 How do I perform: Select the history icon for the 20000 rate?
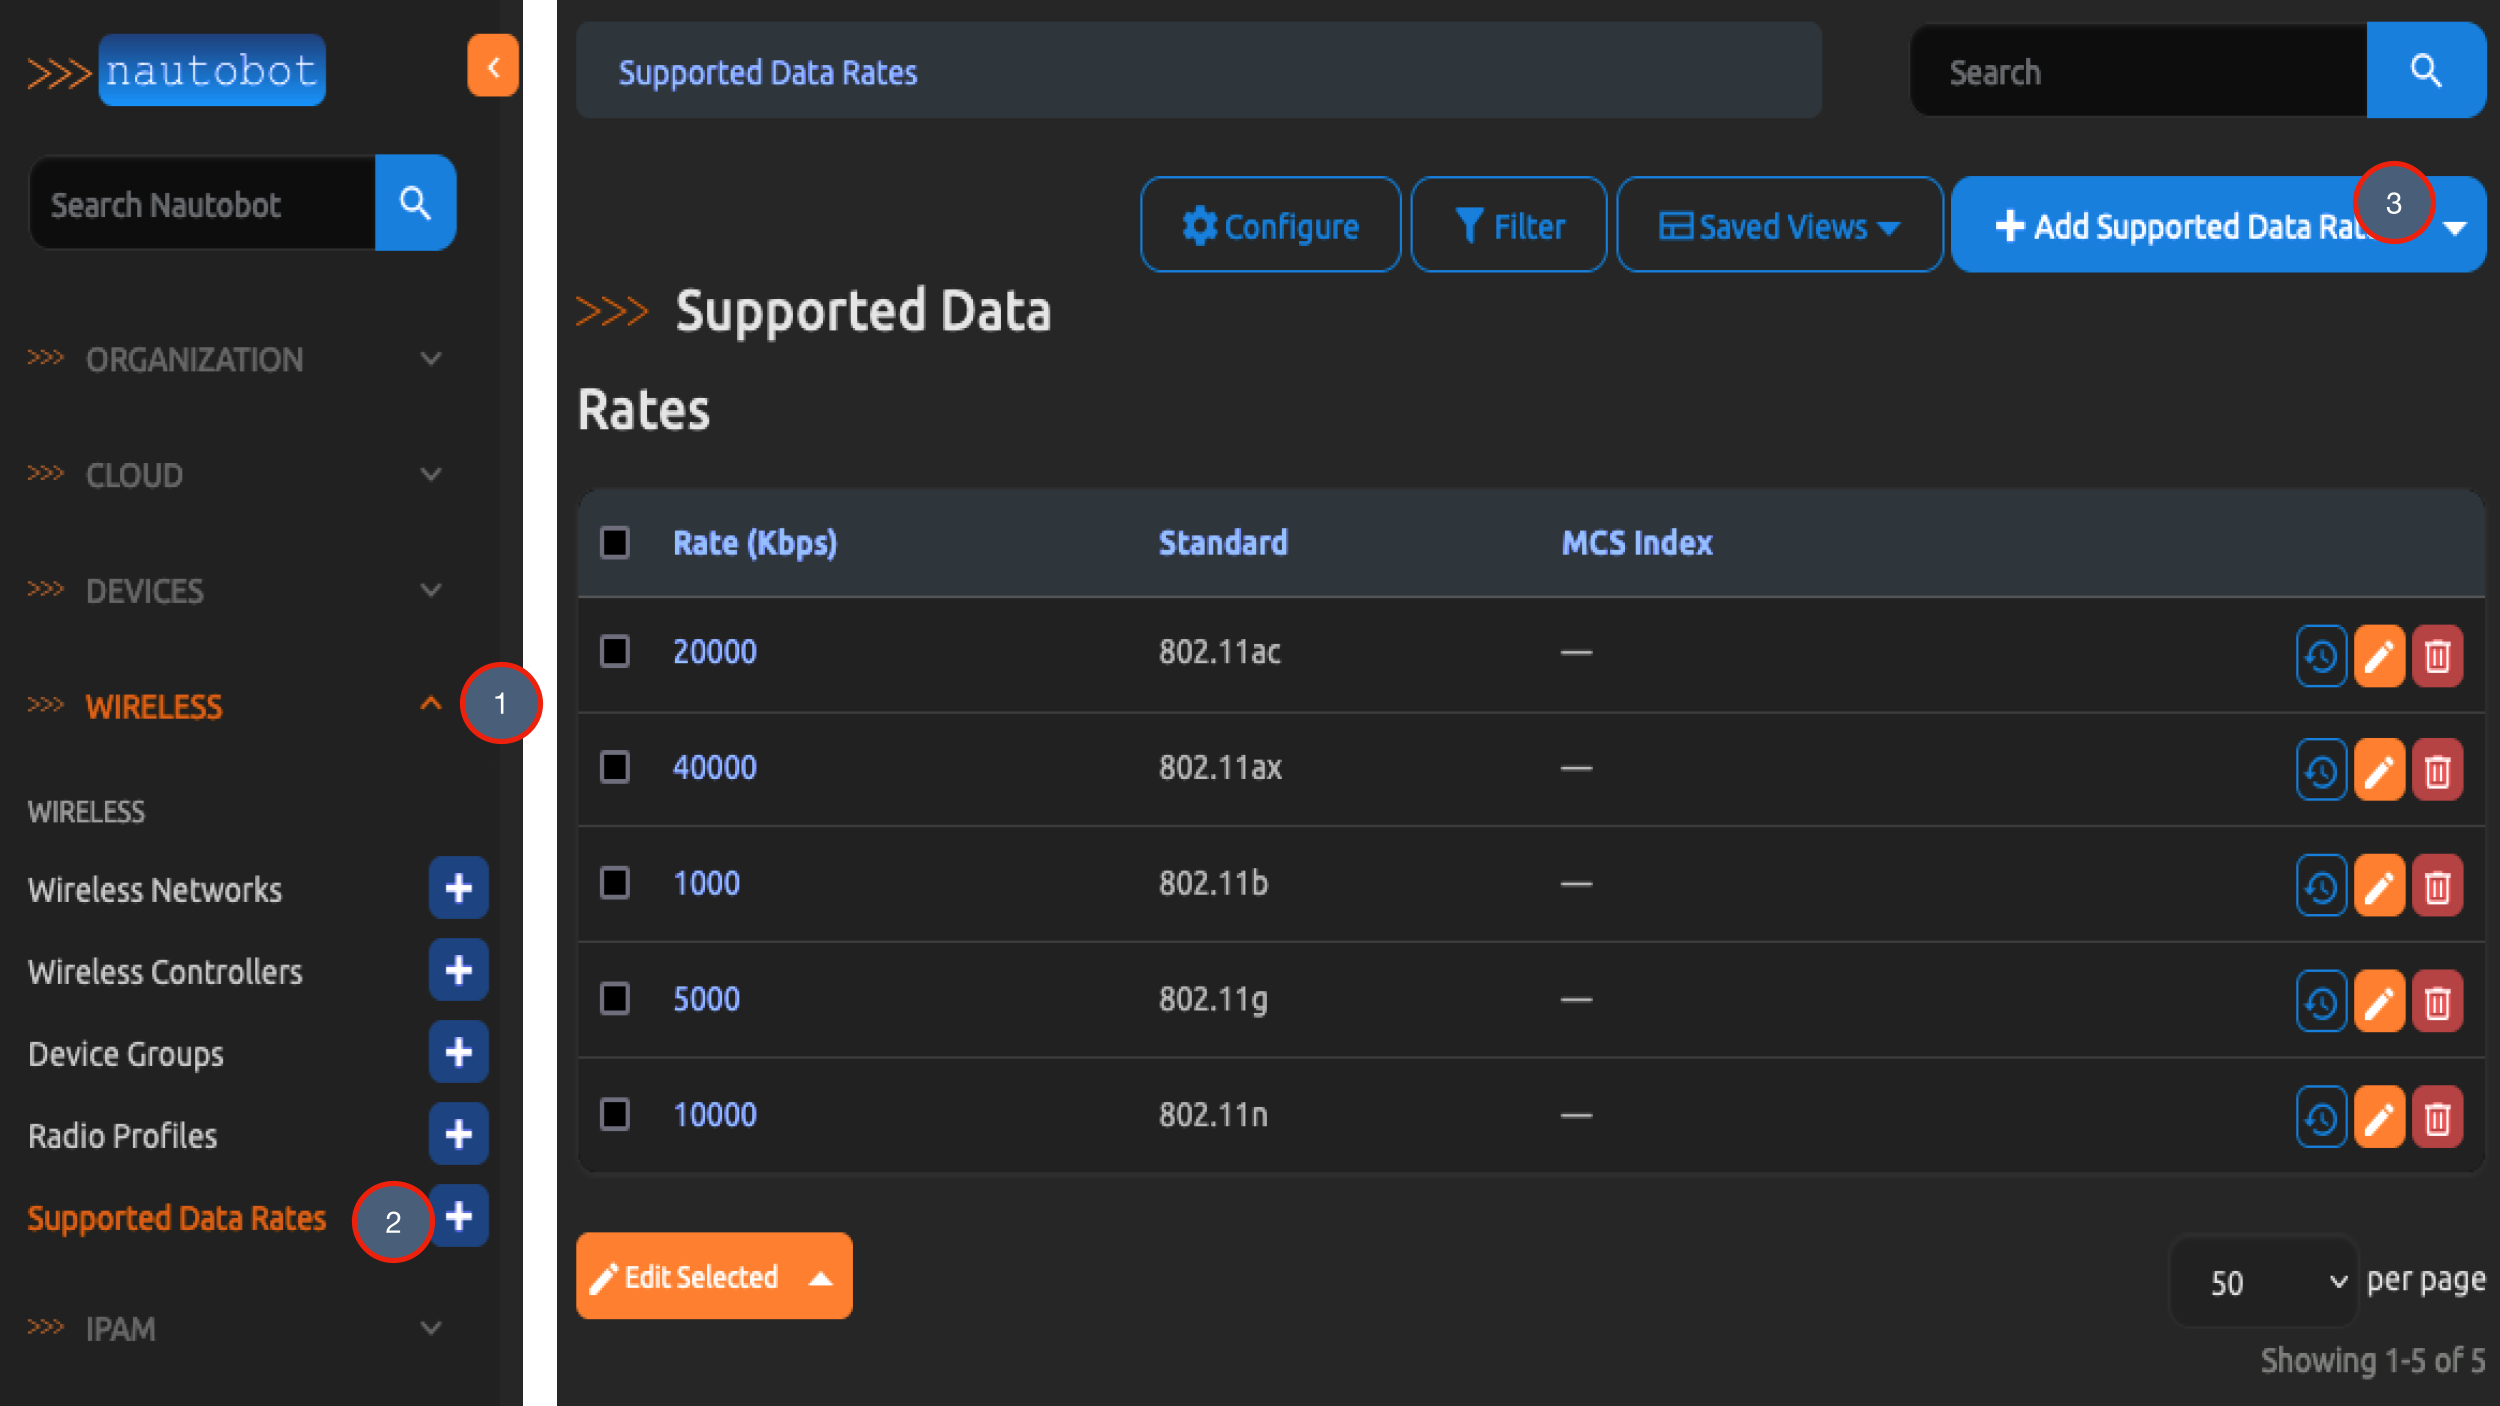[x=2321, y=655]
